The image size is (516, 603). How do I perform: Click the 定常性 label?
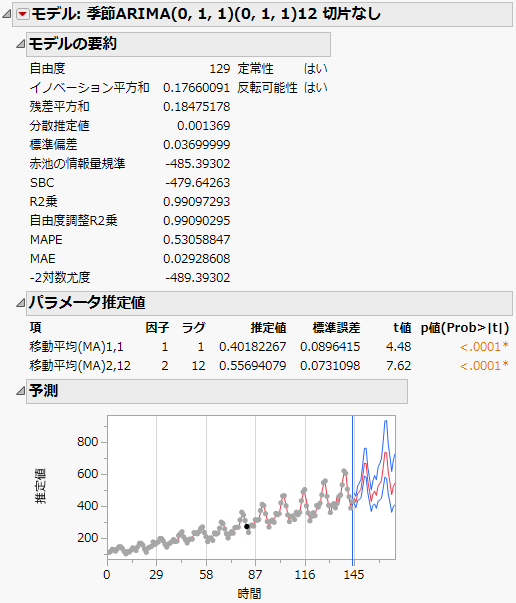255,69
